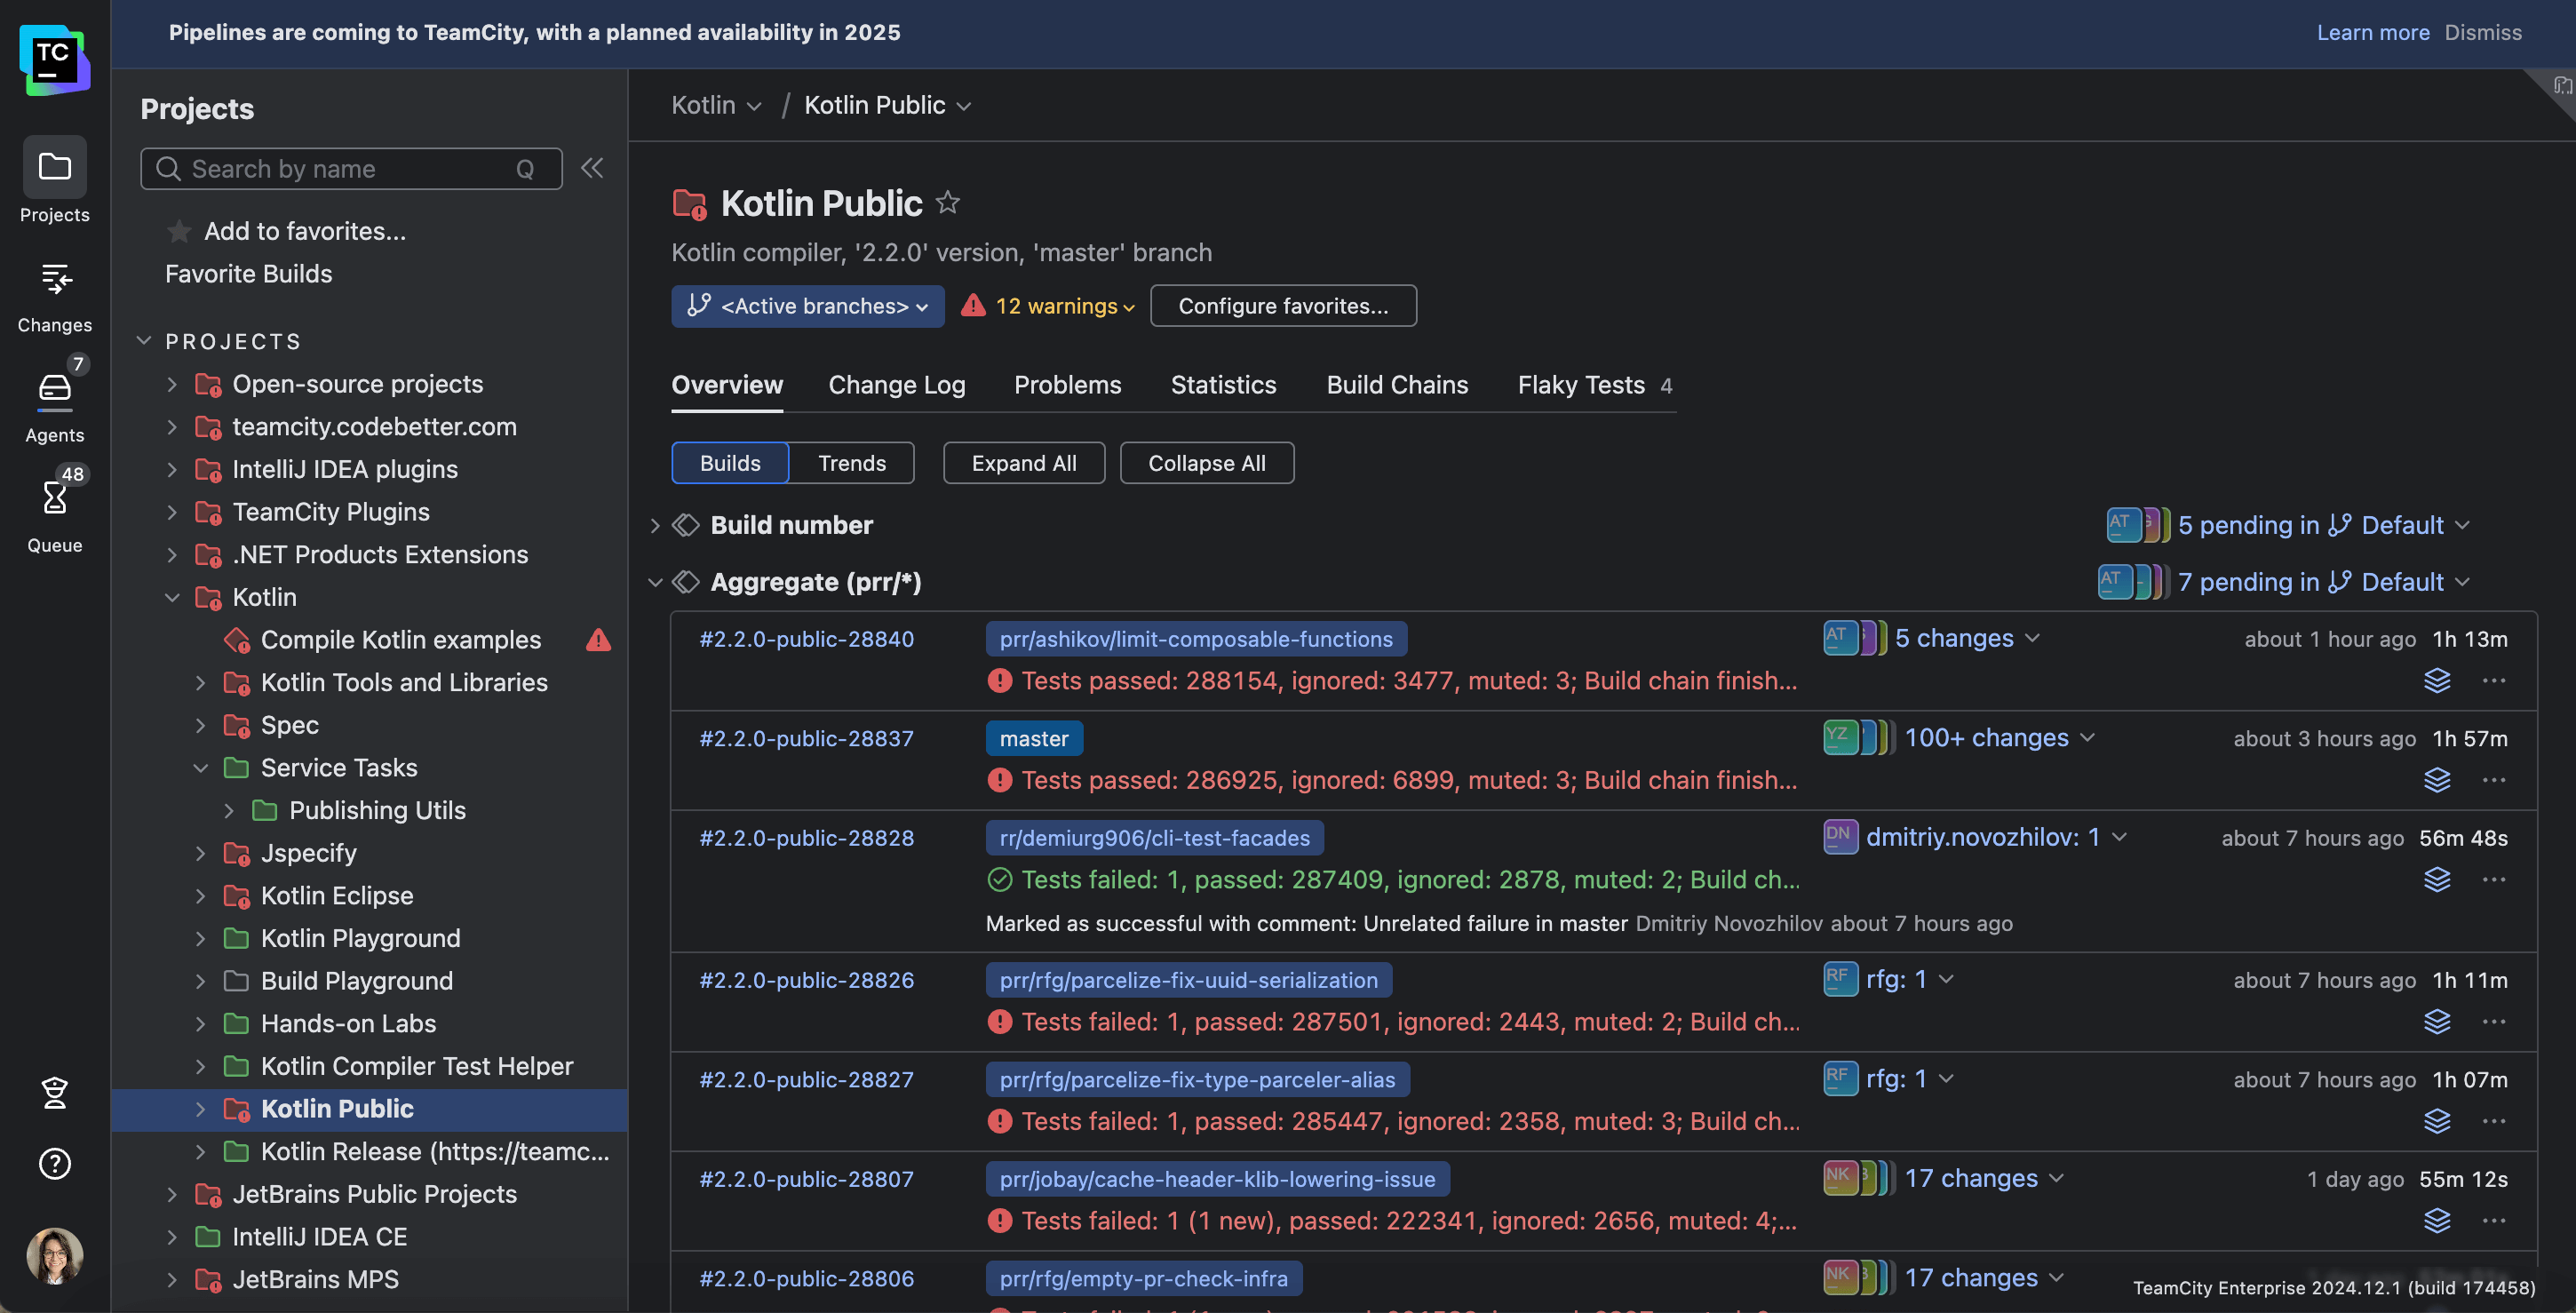
Task: Open build chain layers icon for build 28828
Action: [x=2437, y=880]
